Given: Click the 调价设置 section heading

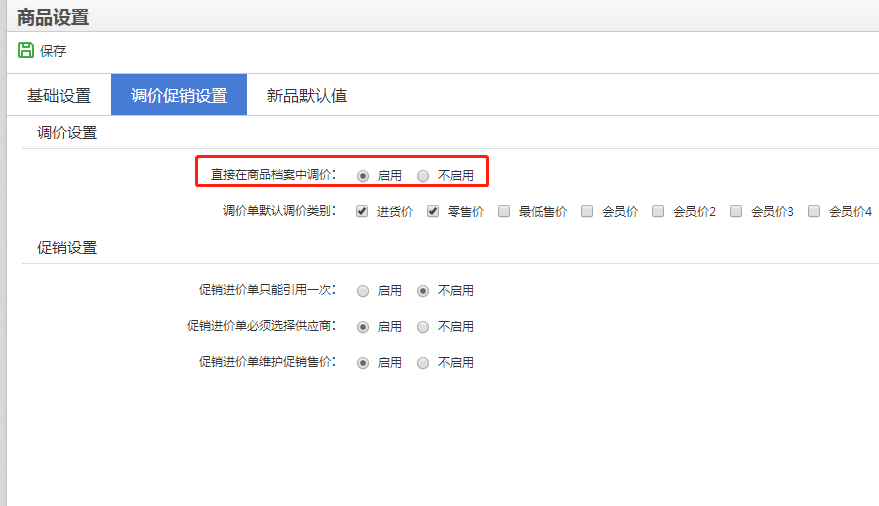Looking at the screenshot, I should (x=67, y=133).
